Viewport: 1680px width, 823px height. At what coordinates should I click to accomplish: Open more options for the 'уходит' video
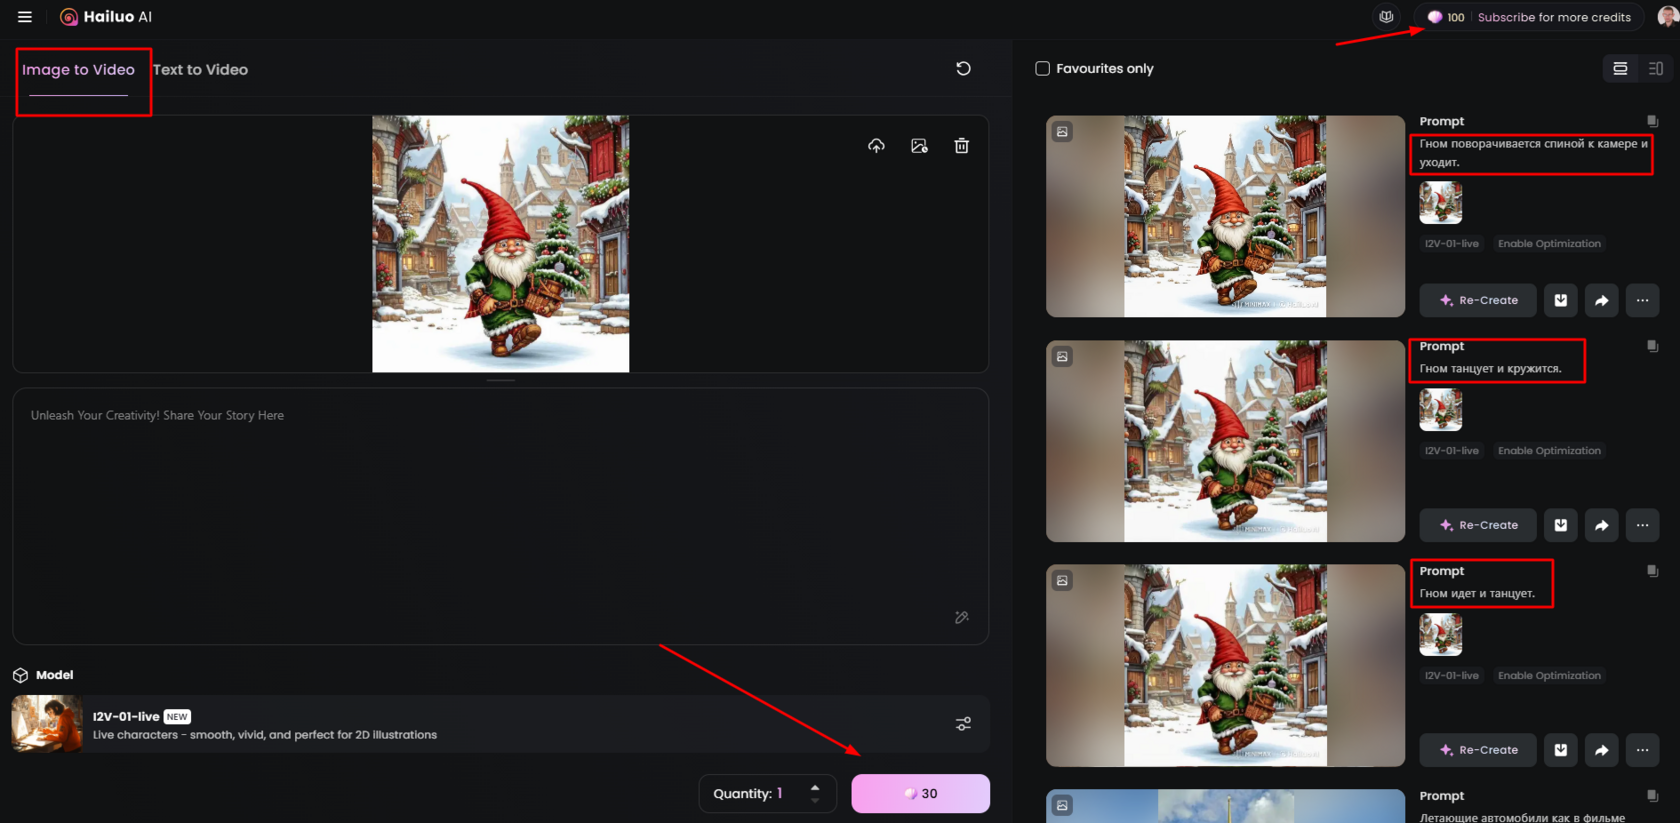pyautogui.click(x=1642, y=300)
